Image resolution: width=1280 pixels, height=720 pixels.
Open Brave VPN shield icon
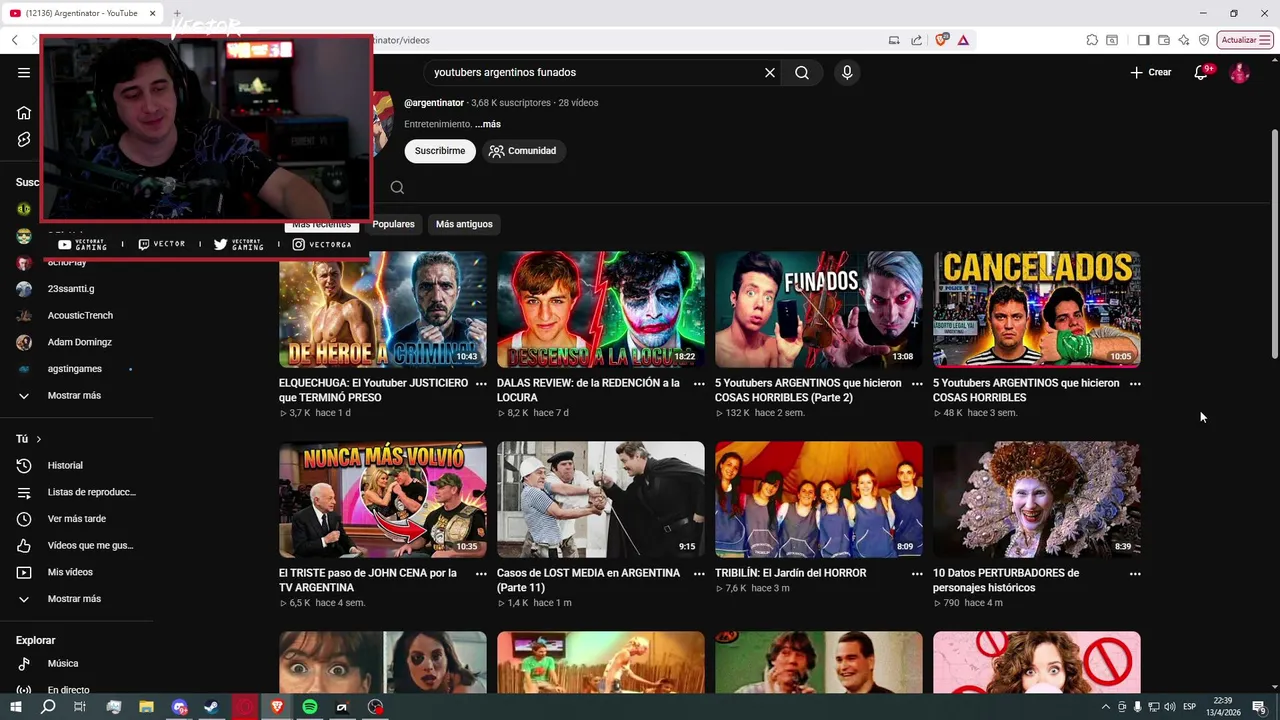[1204, 40]
